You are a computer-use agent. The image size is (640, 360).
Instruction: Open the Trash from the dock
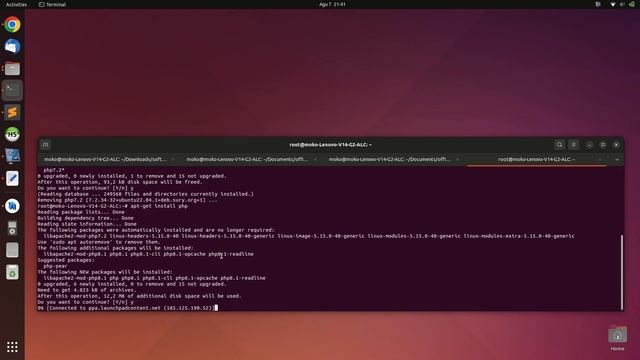click(x=12, y=272)
